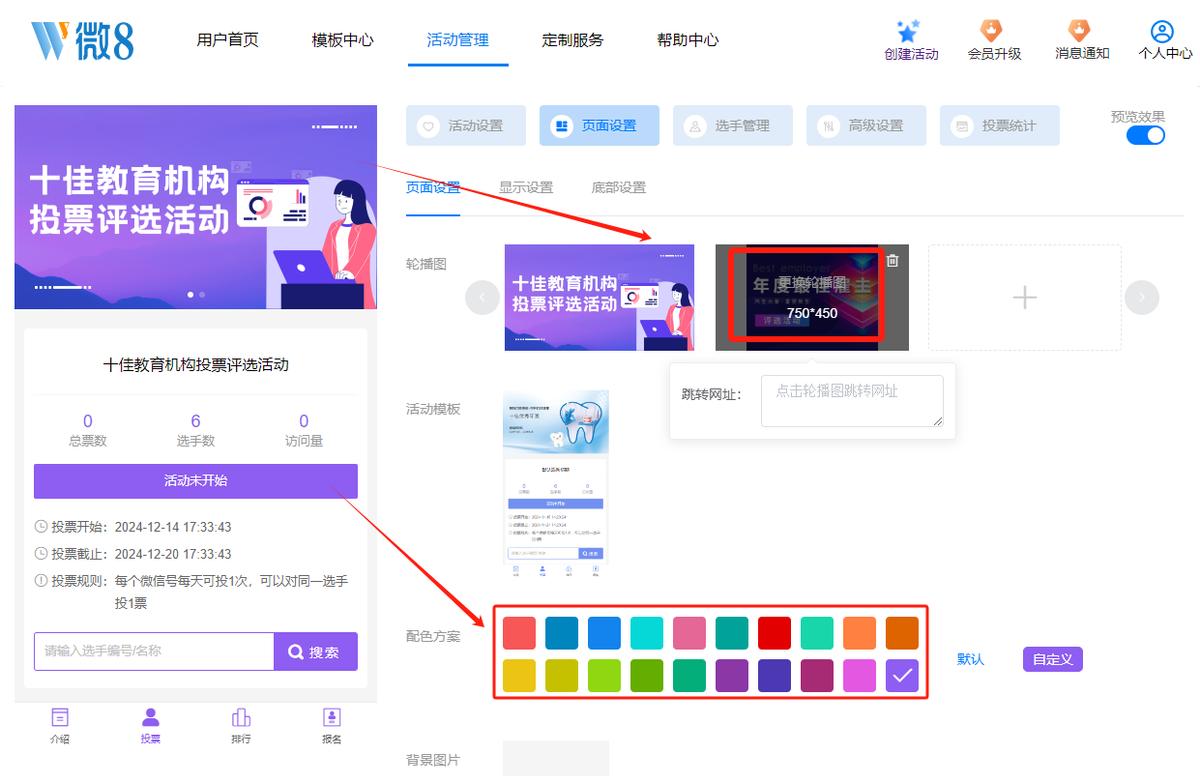Open 会员升级 icon
The height and width of the screenshot is (776, 1200).
(x=990, y=30)
